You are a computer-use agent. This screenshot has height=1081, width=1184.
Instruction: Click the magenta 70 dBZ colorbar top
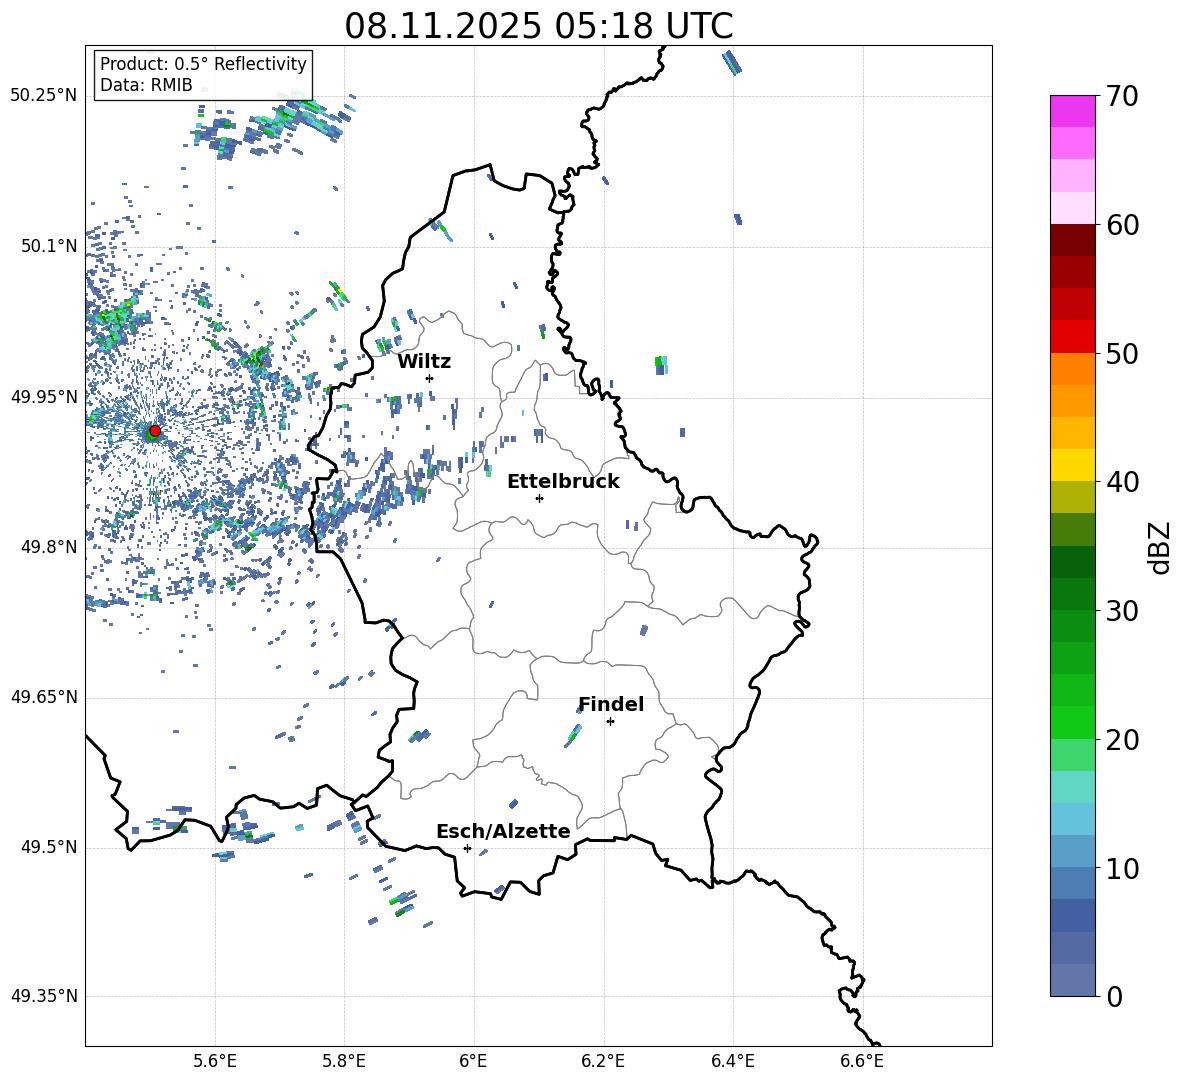(x=1072, y=111)
